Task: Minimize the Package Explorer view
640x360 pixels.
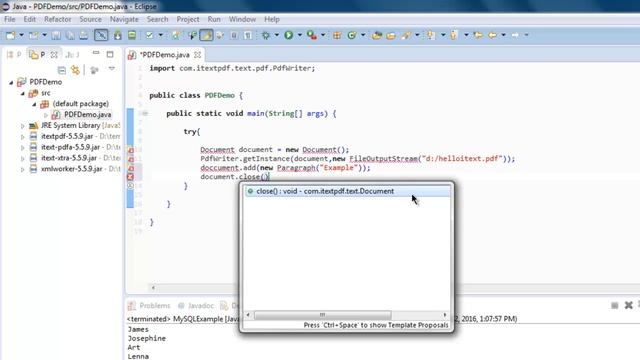Action: [x=96, y=53]
